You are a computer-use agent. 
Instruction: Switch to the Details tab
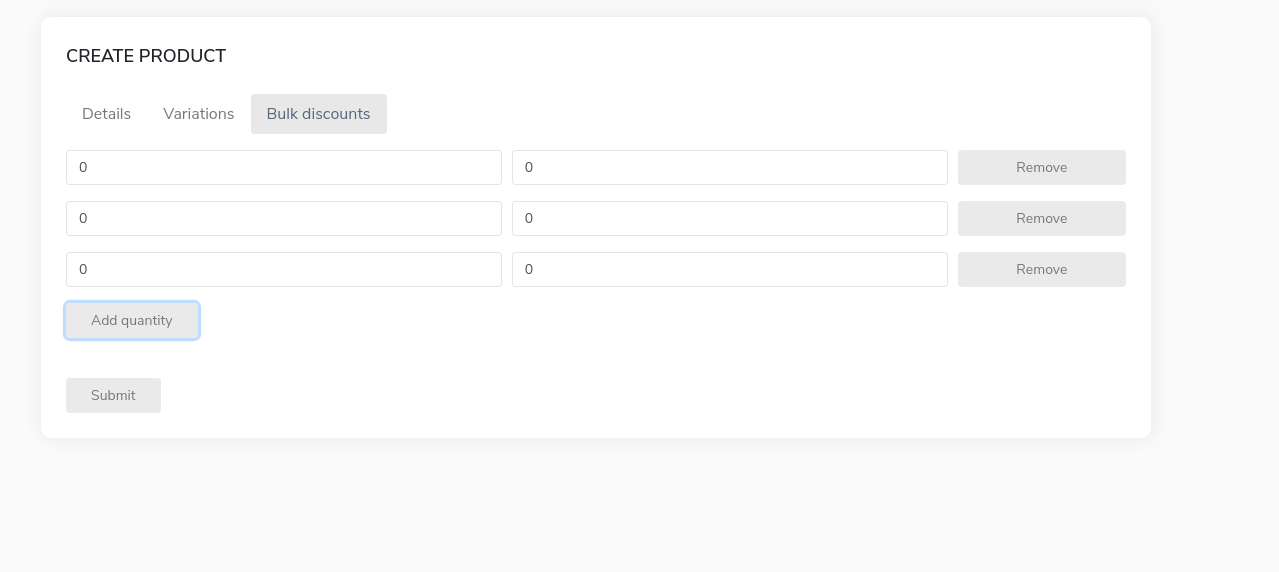106,114
